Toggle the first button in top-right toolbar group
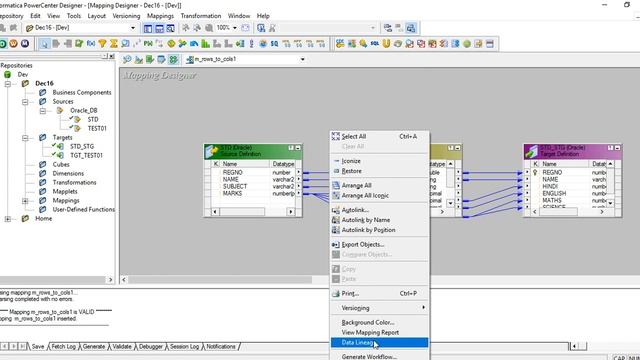 tap(388, 28)
